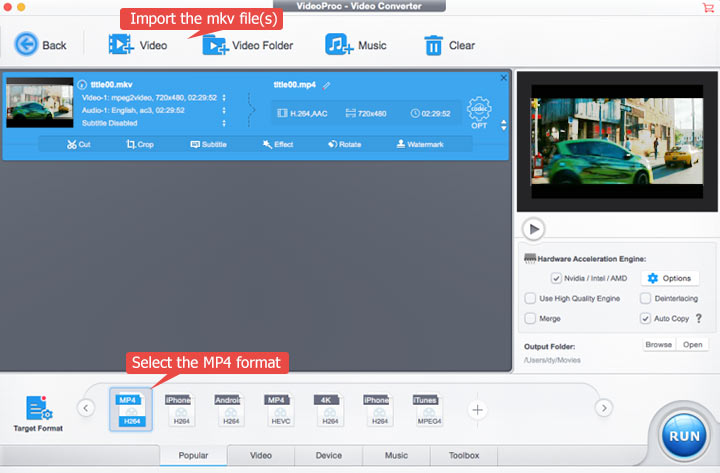Screen dimensions: 720x473
Task: Open the Watermark tool
Action: click(x=420, y=144)
